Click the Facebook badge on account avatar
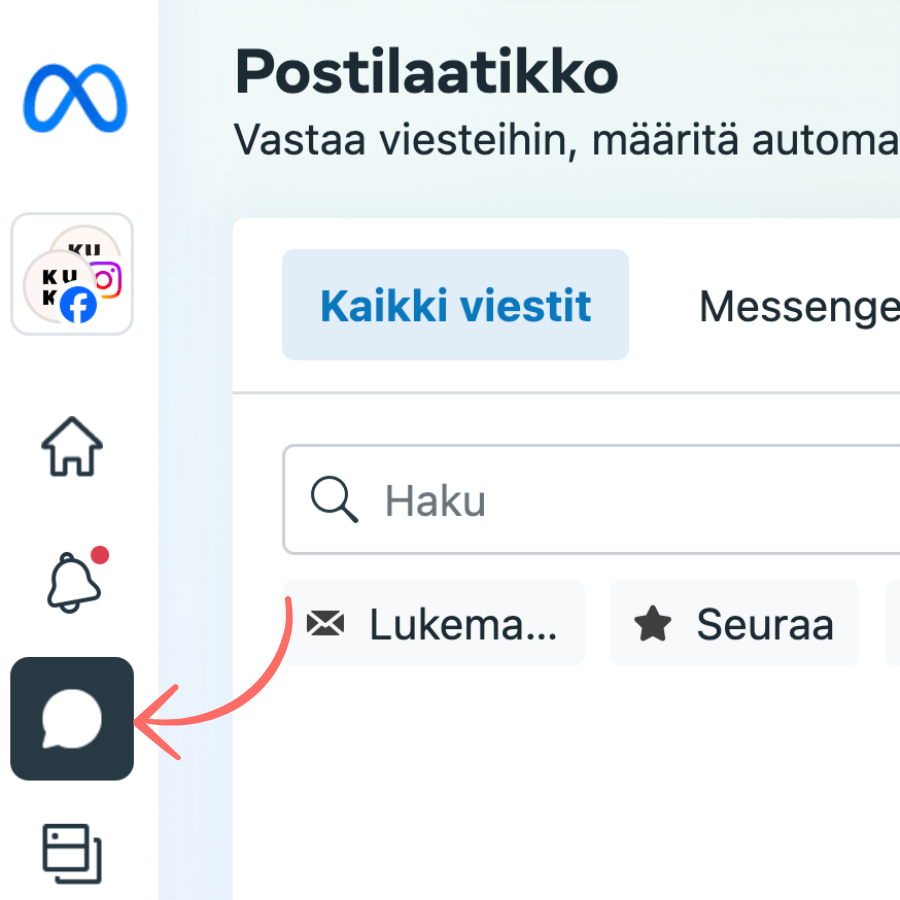 coord(79,305)
